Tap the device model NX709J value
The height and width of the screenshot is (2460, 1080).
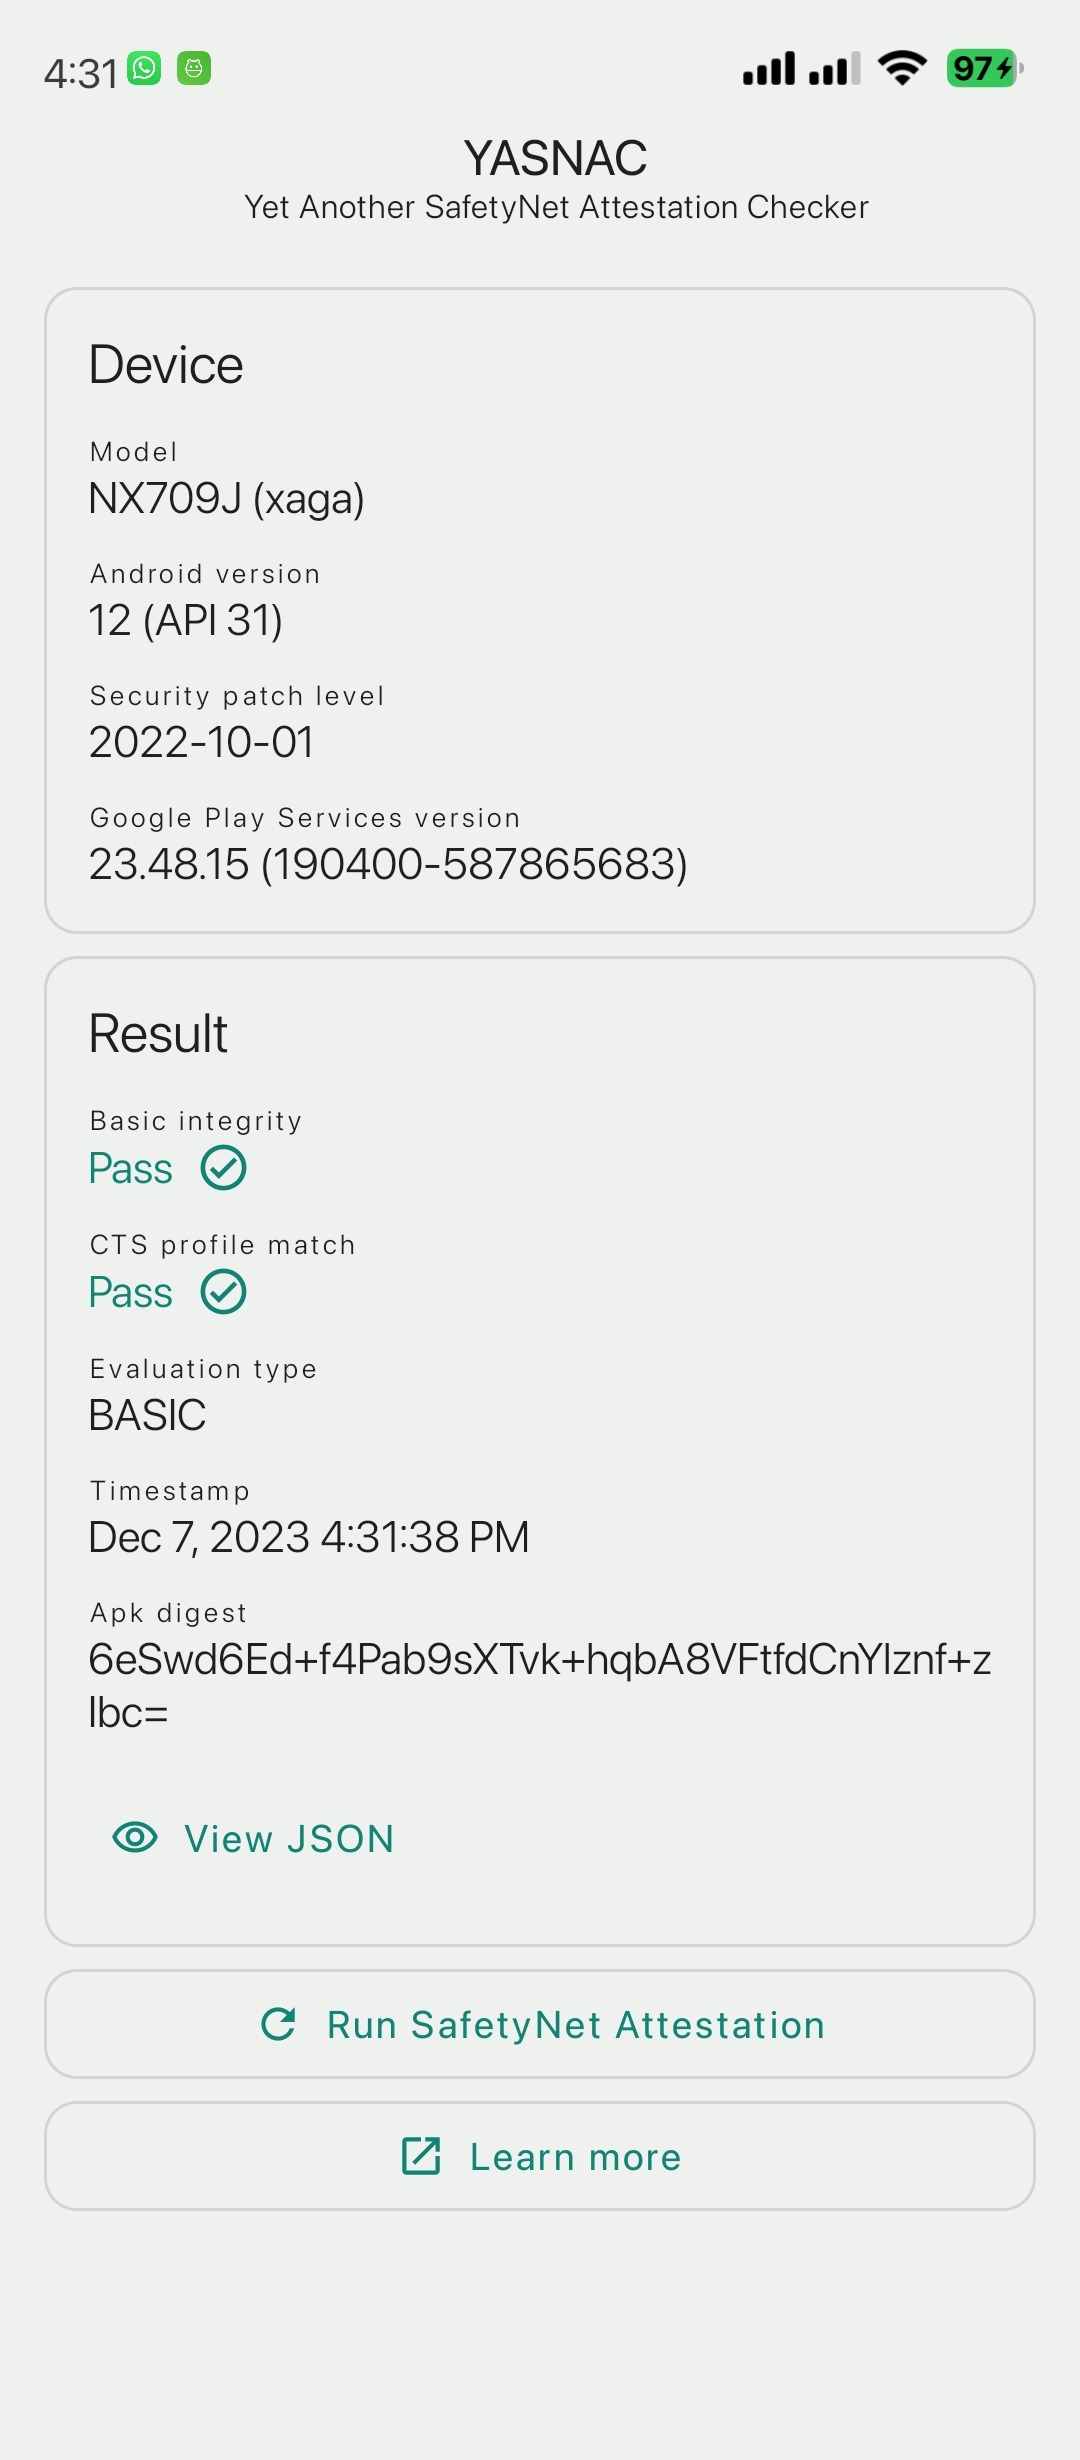(x=227, y=498)
